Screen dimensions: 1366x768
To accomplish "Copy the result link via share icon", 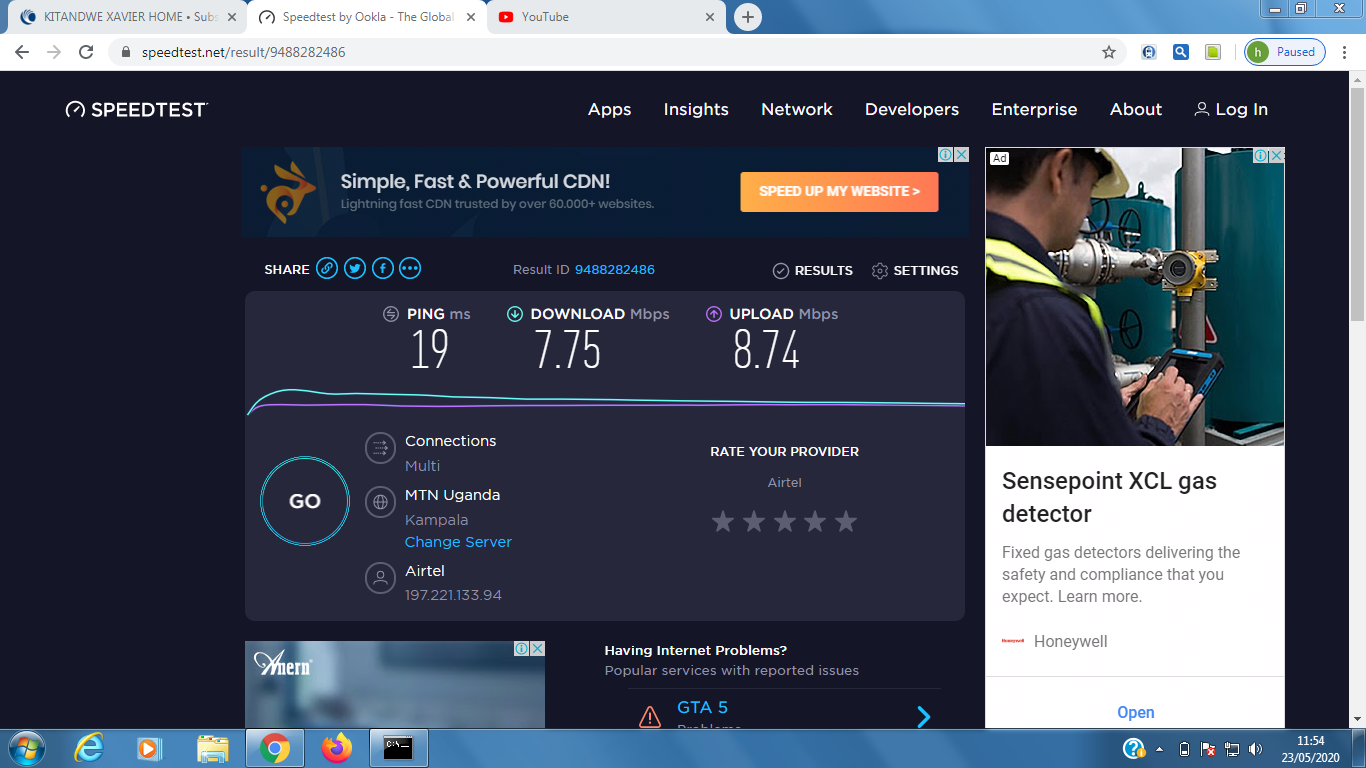I will click(x=327, y=268).
